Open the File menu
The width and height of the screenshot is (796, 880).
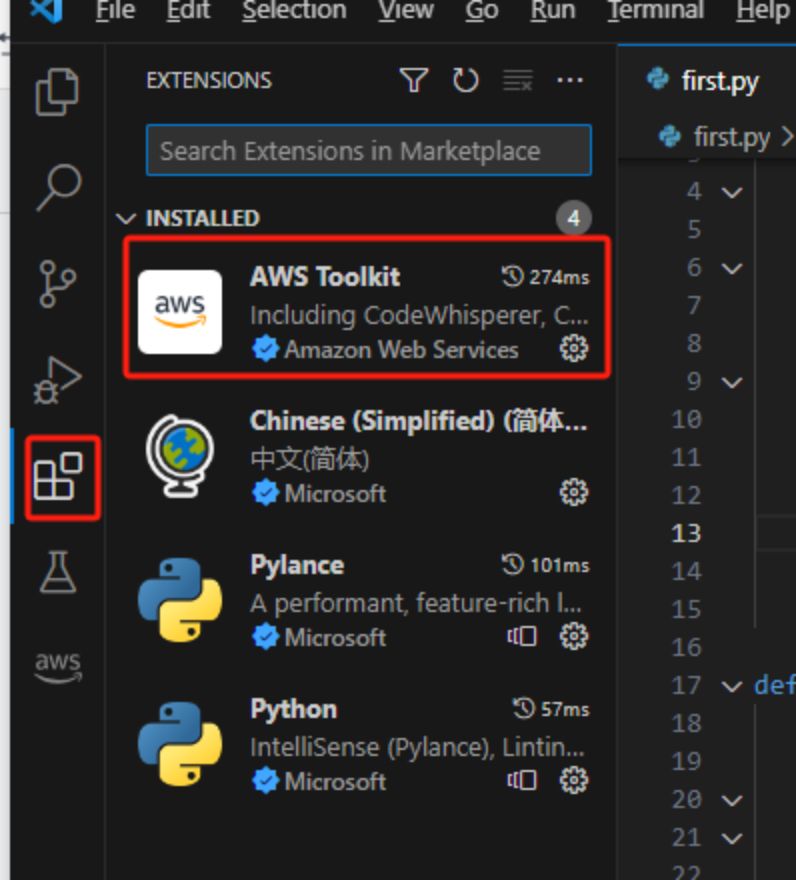115,10
